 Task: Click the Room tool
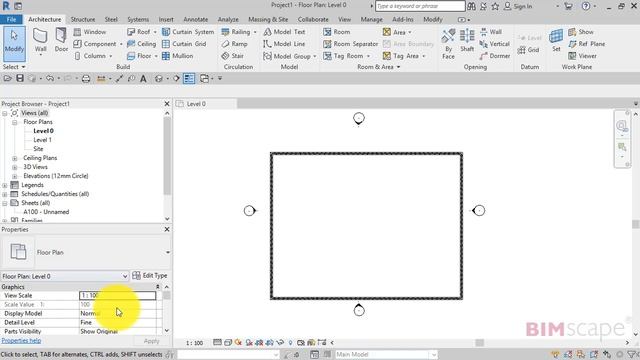[x=337, y=32]
